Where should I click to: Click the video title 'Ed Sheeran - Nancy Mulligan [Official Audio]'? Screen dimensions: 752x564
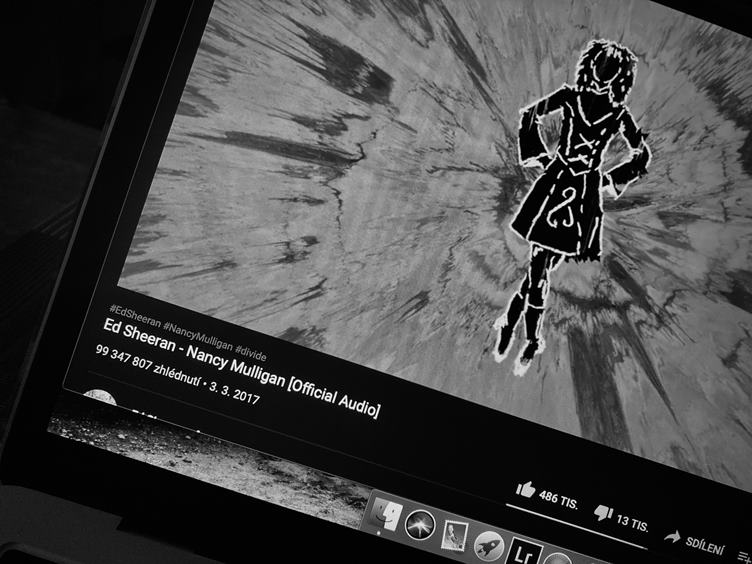point(241,368)
